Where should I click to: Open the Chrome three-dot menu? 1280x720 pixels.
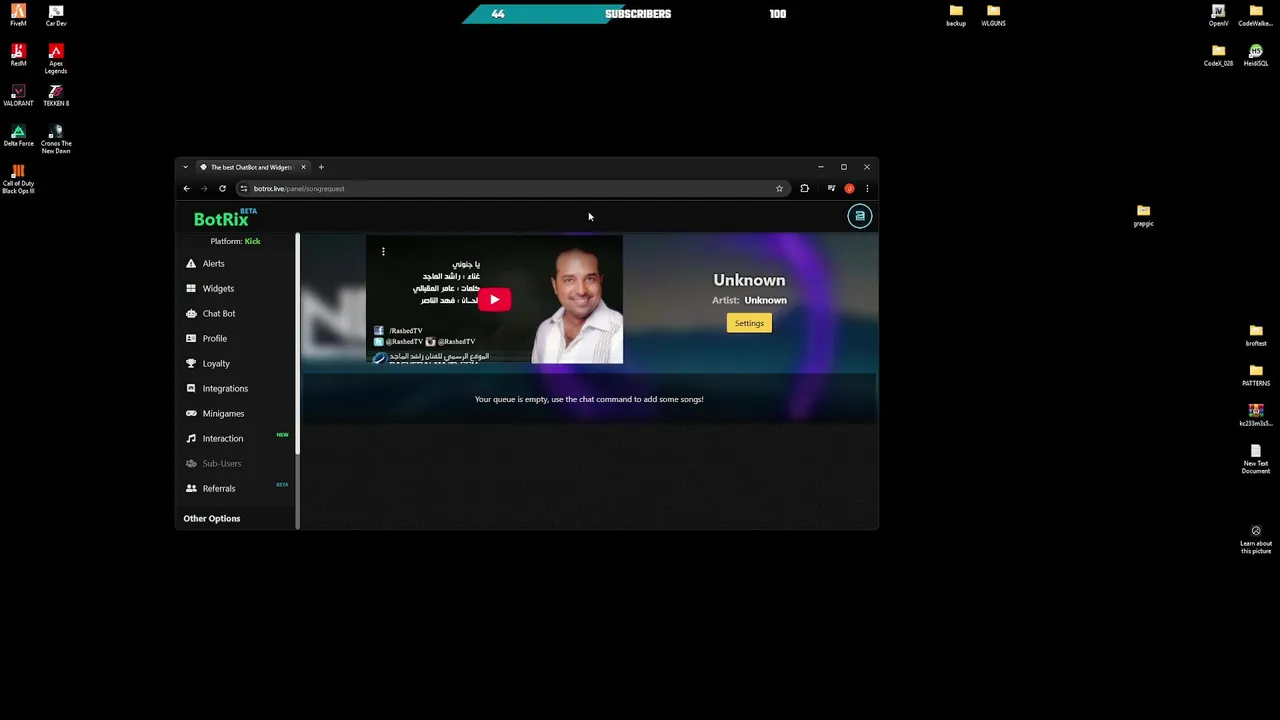point(867,188)
